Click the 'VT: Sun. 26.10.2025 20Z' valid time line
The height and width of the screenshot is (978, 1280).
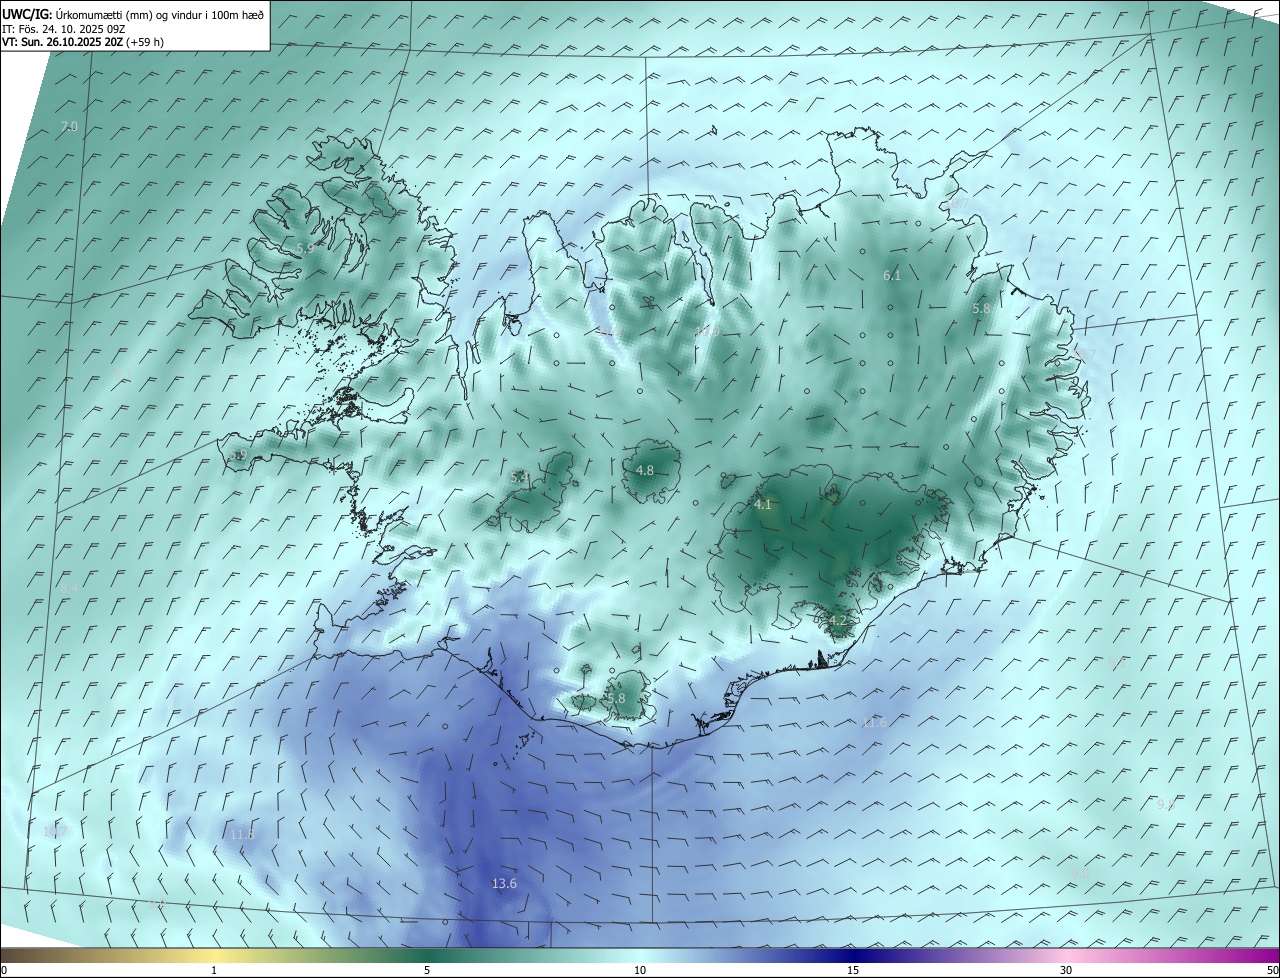coord(83,42)
